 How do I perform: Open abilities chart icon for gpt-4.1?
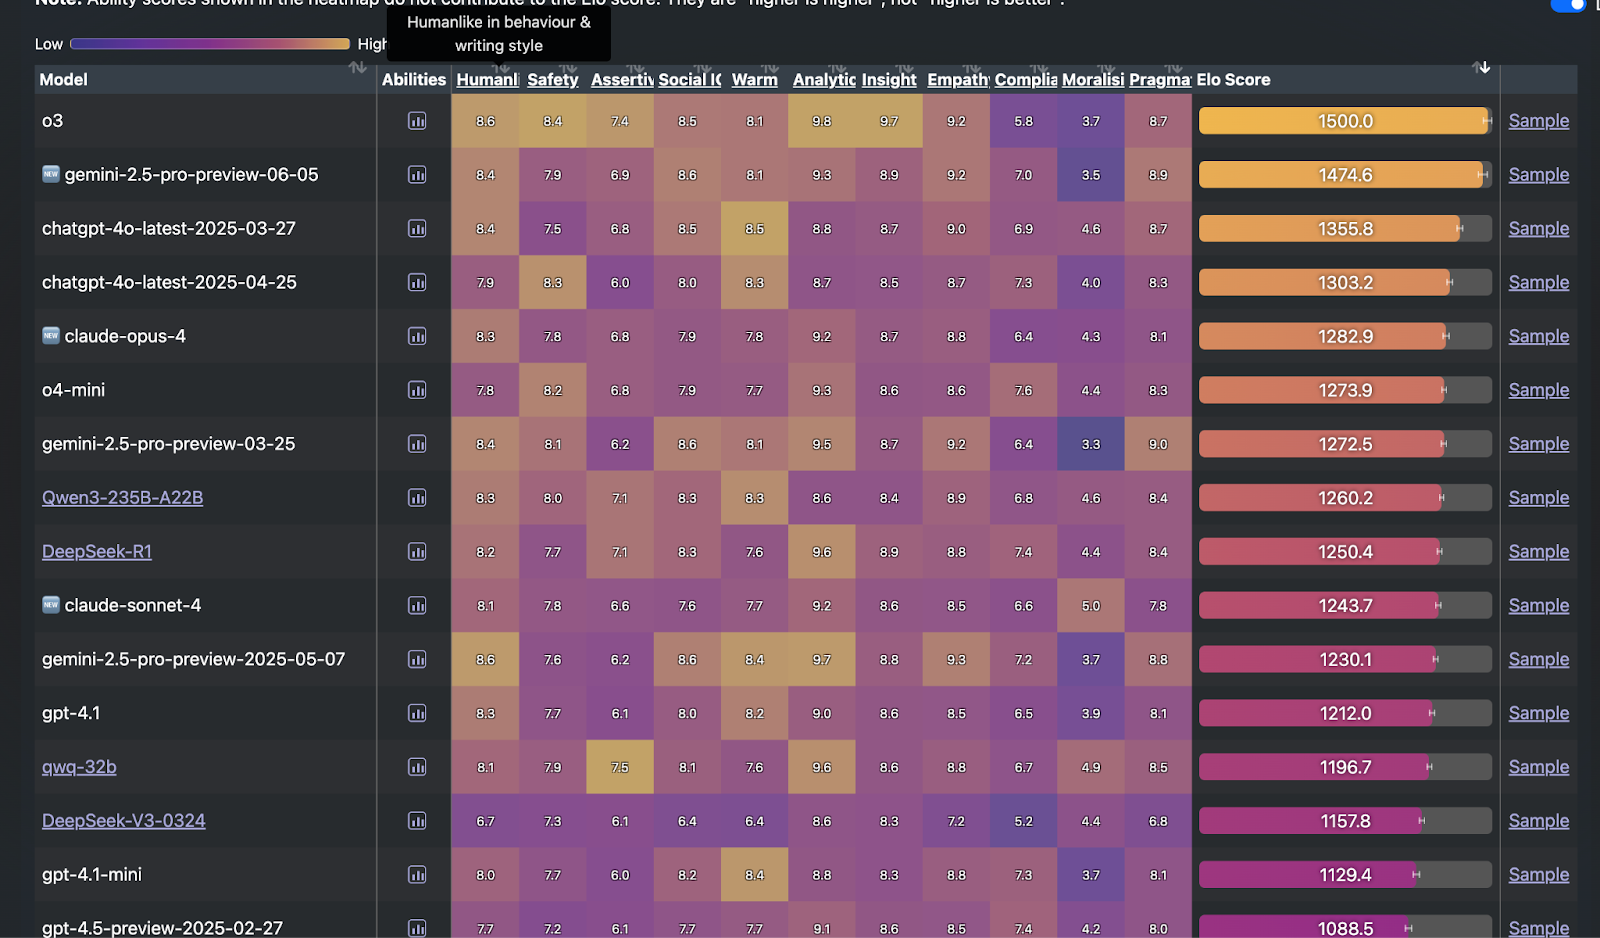click(x=417, y=714)
